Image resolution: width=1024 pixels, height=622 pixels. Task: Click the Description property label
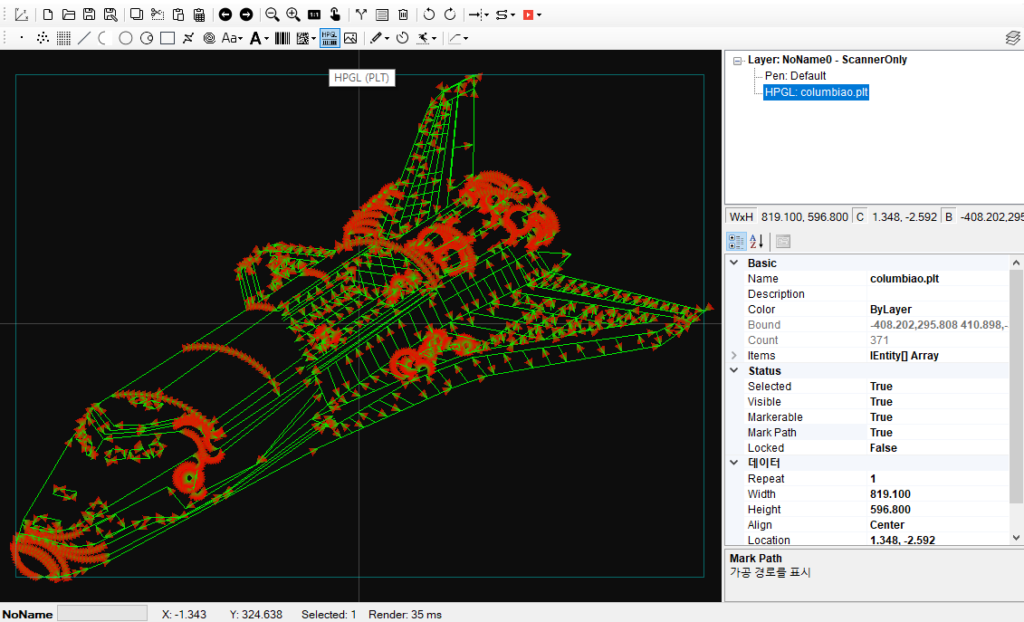pyautogui.click(x=776, y=294)
